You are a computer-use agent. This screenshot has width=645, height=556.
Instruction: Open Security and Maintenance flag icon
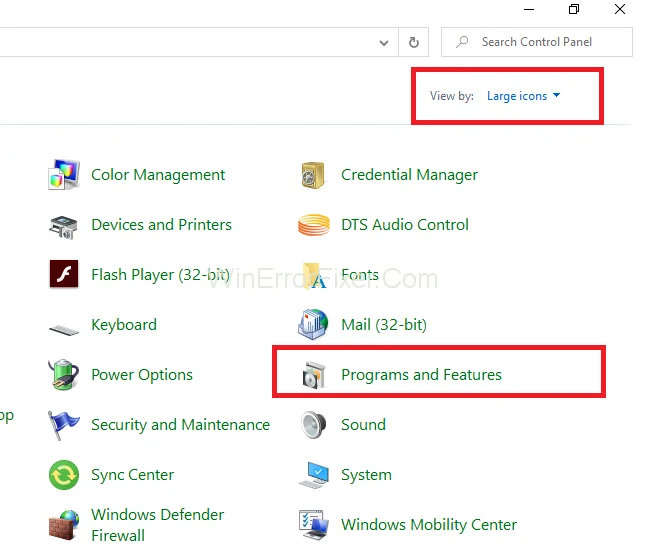point(63,426)
